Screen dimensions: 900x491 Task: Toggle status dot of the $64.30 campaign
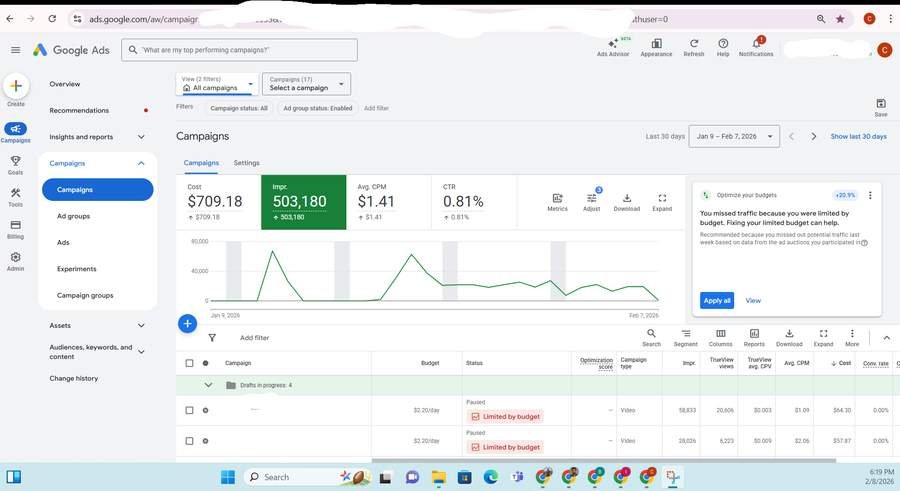tap(205, 410)
